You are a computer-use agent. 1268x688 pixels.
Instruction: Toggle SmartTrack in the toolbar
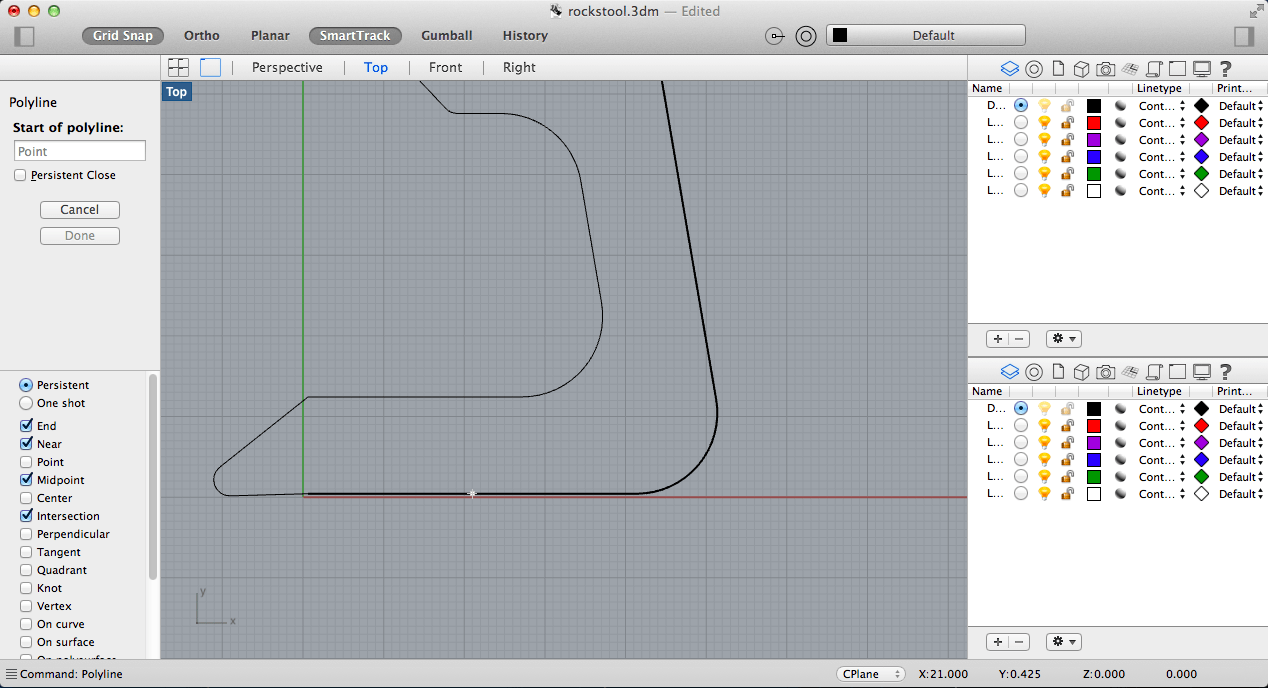[355, 36]
